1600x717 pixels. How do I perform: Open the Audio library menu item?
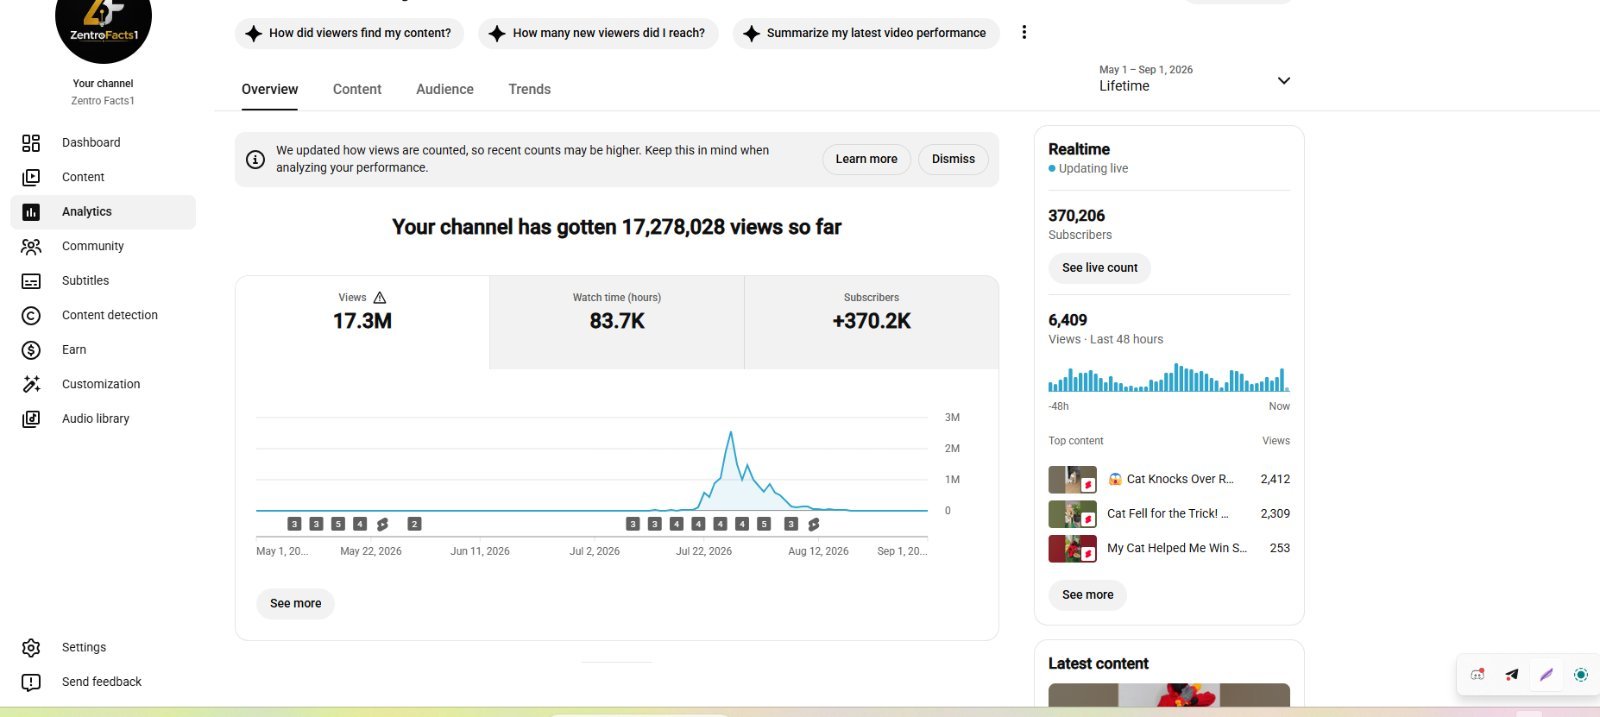(x=103, y=419)
